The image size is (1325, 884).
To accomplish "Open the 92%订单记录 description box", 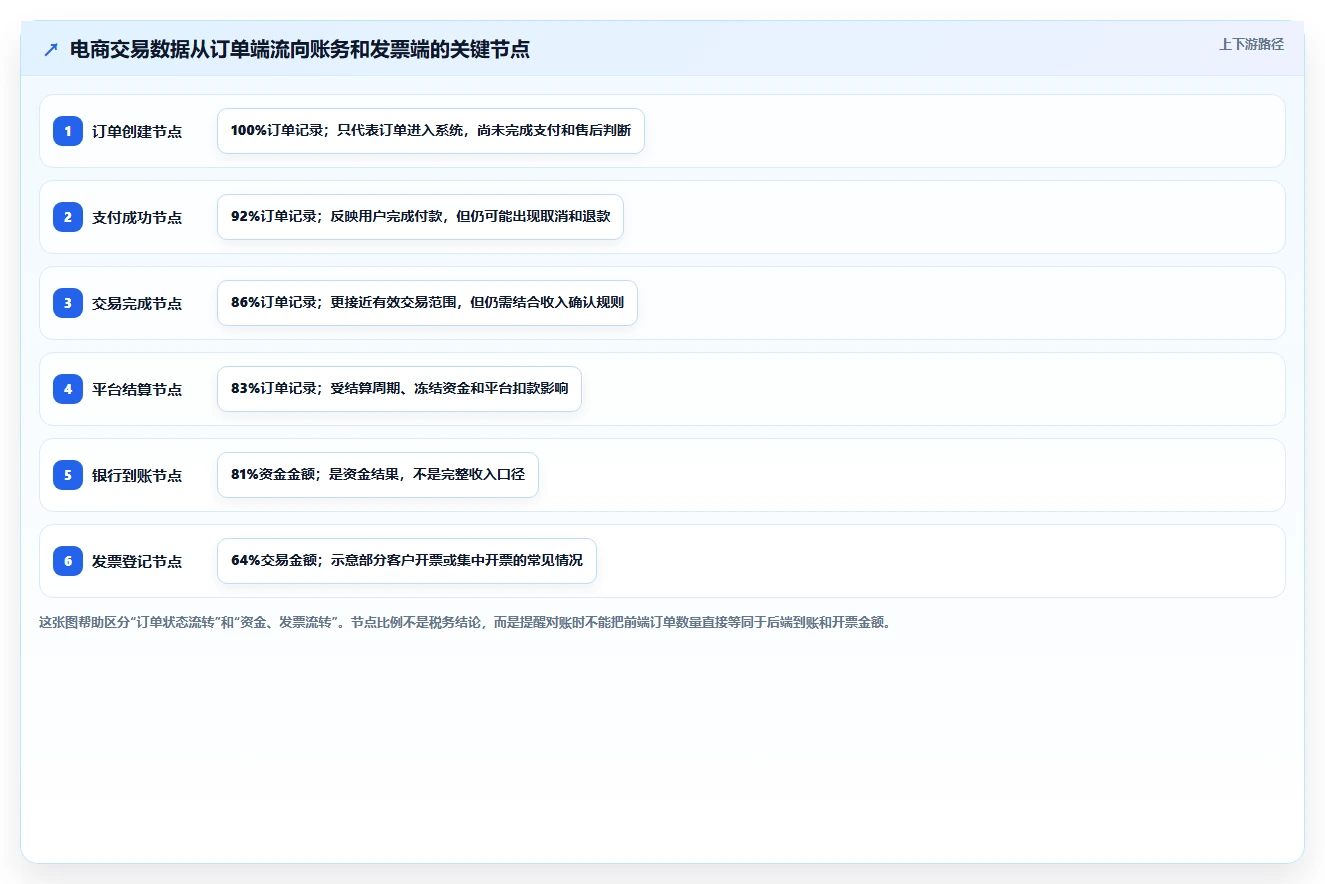I will pyautogui.click(x=420, y=217).
